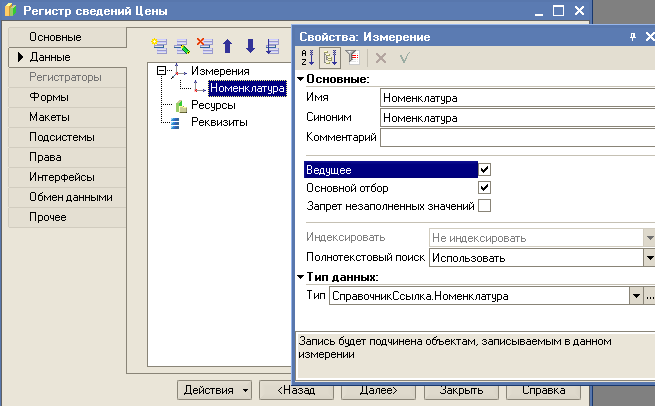Viewport: 655px width, 406px height.
Task: Open the Полнотекстовый поиск dropdown
Action: [649, 258]
